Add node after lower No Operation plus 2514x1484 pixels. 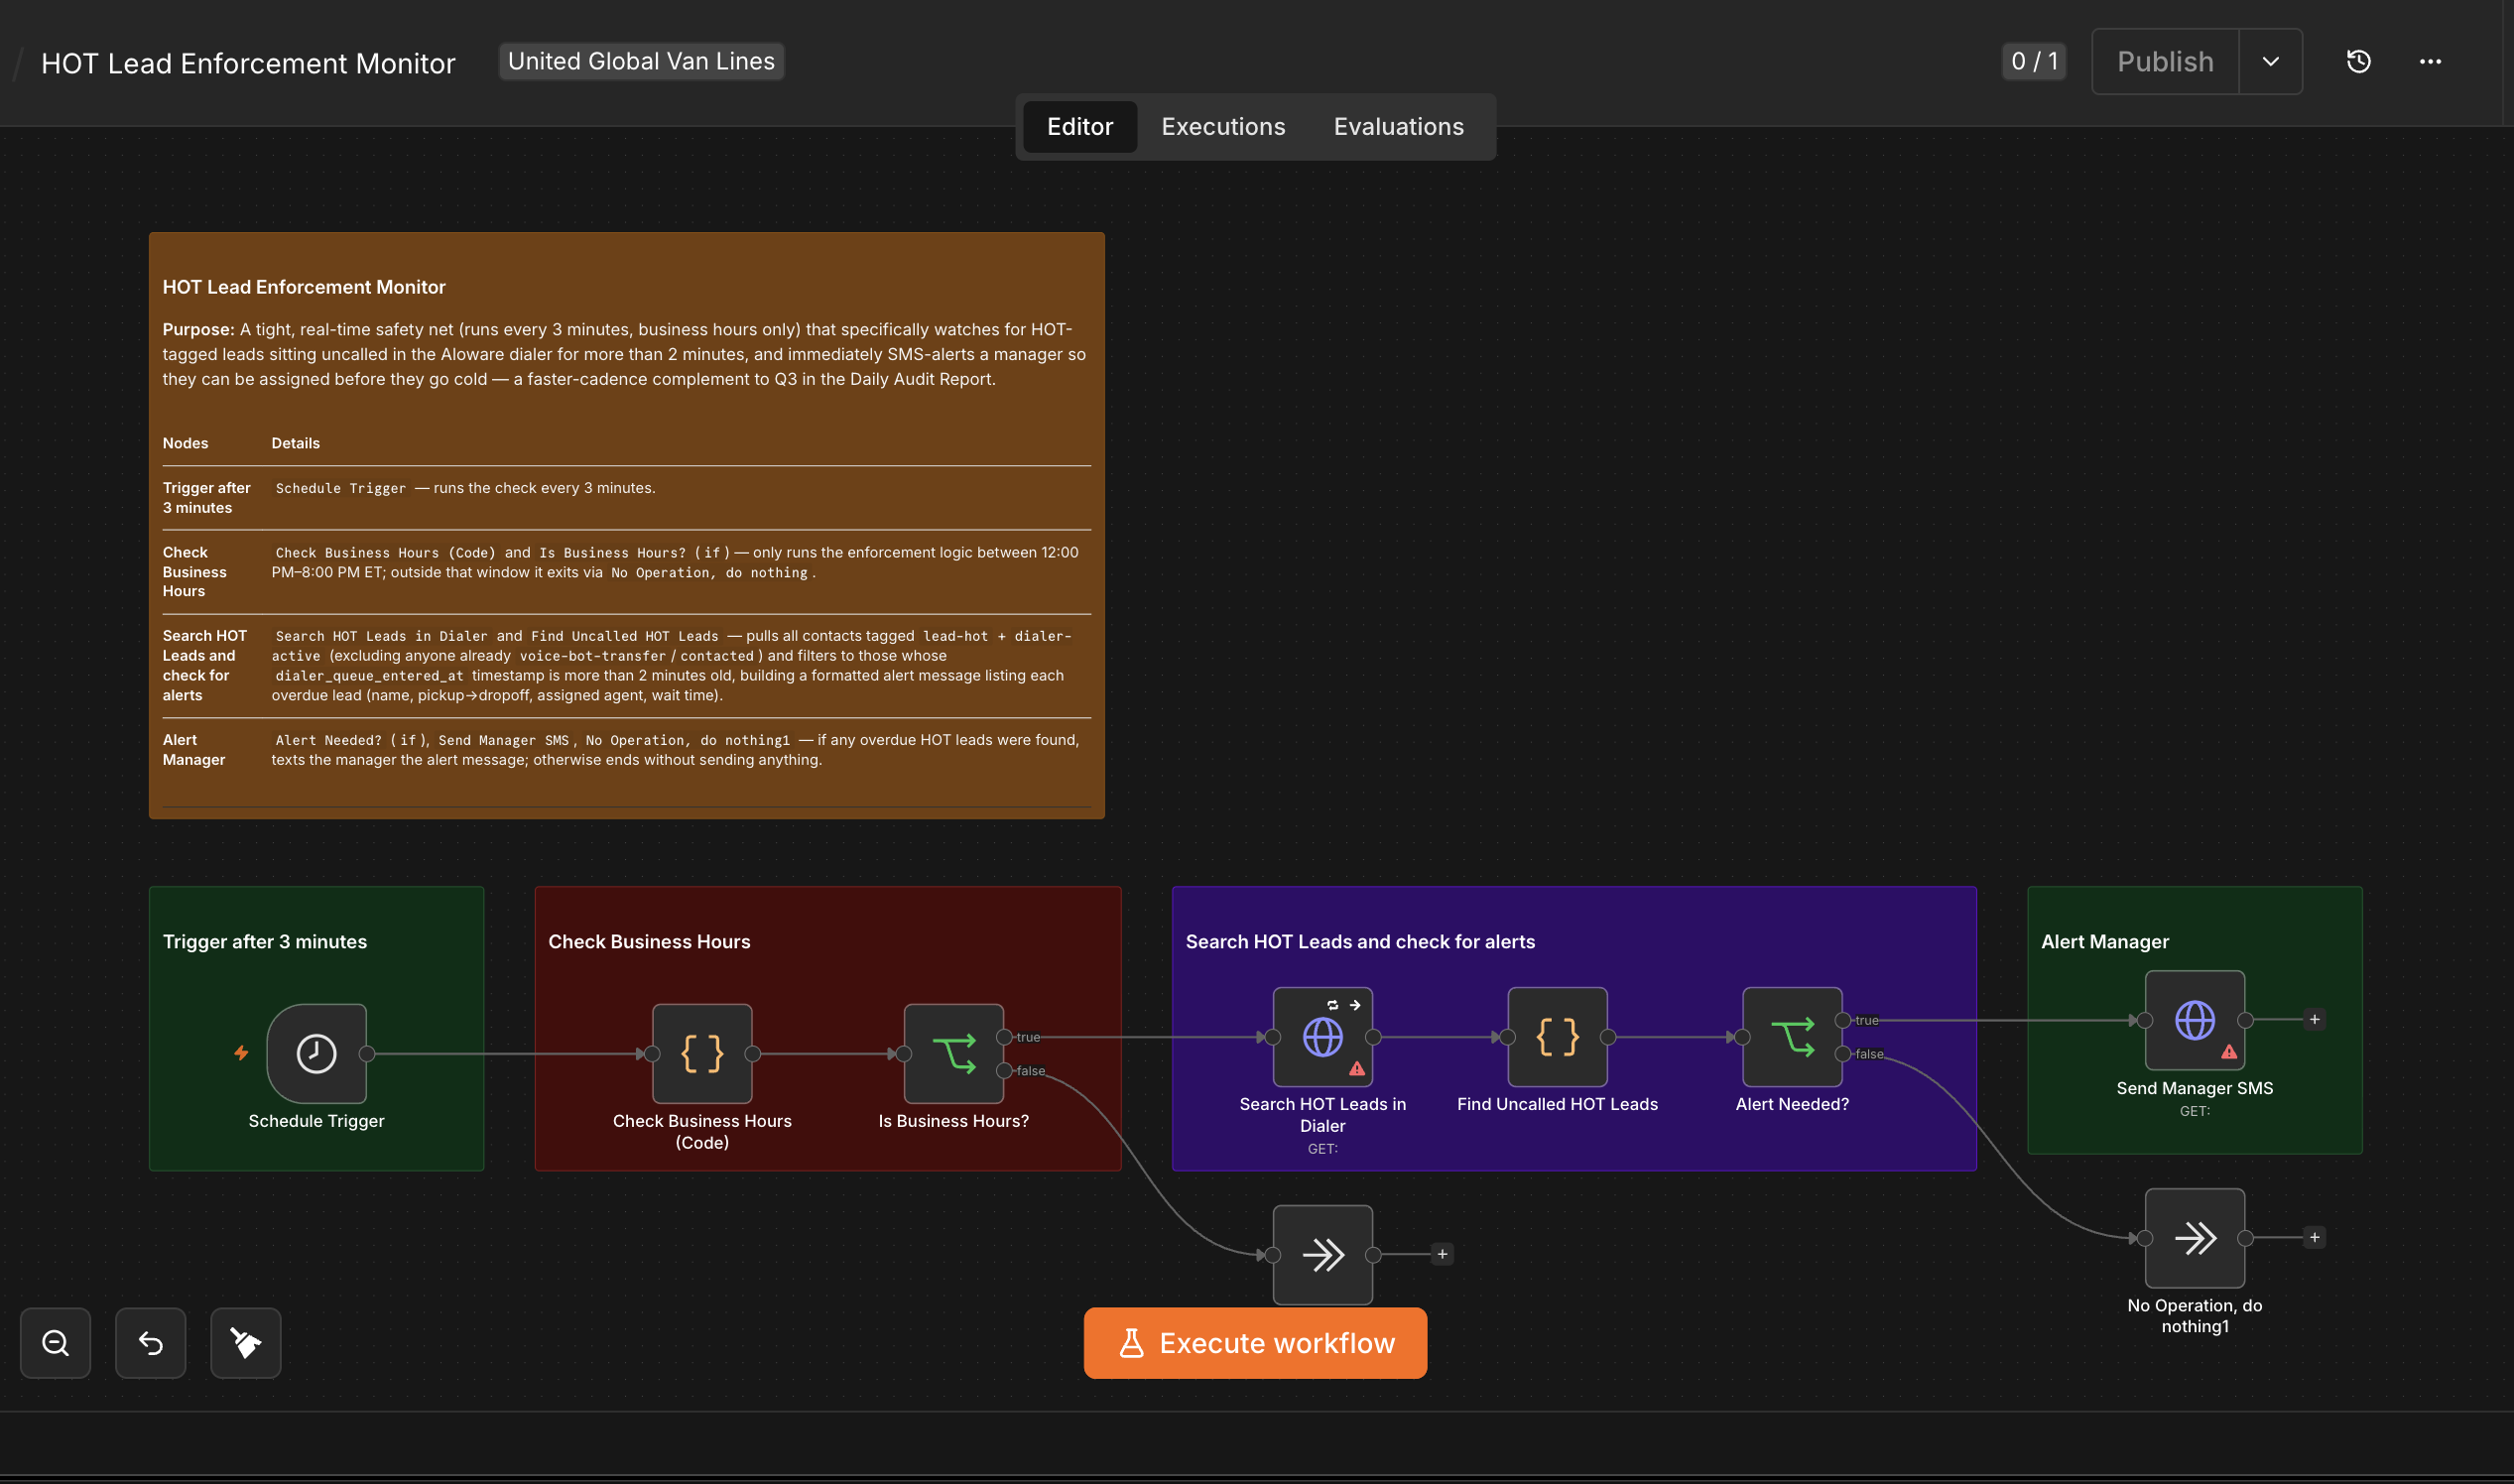click(1442, 1254)
